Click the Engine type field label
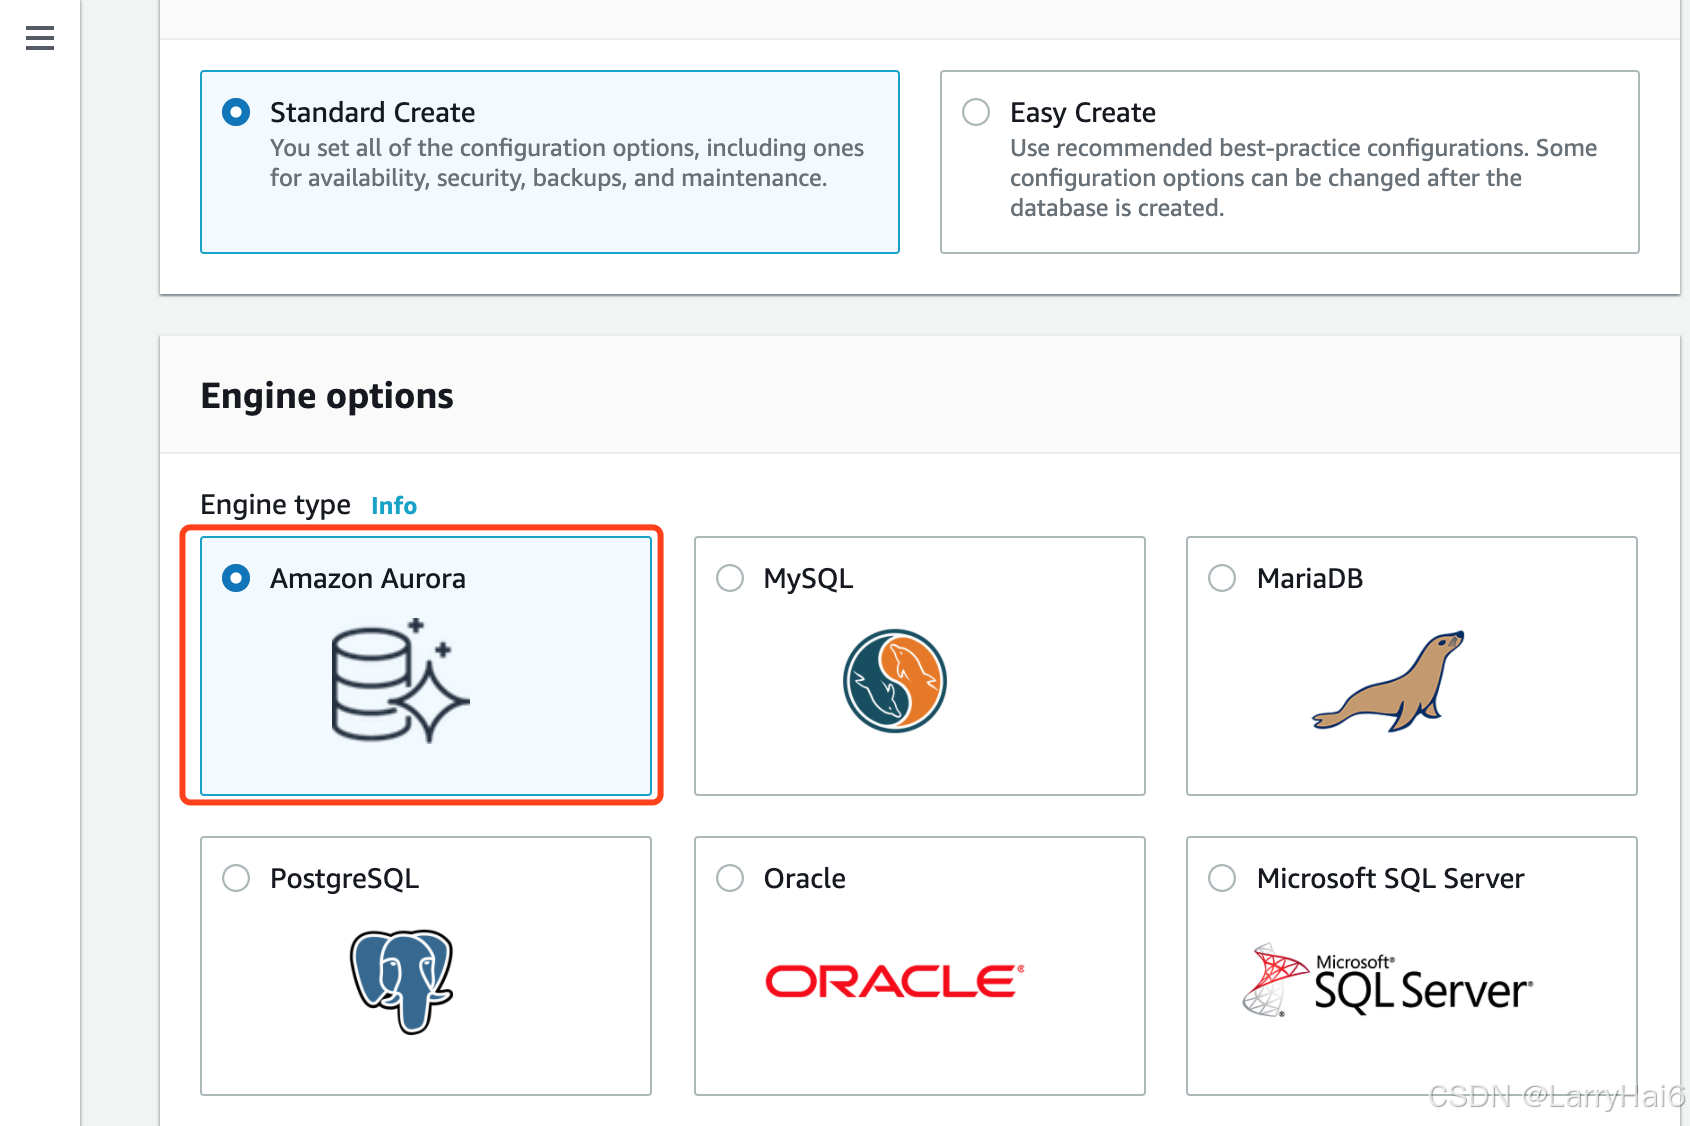 [x=275, y=505]
